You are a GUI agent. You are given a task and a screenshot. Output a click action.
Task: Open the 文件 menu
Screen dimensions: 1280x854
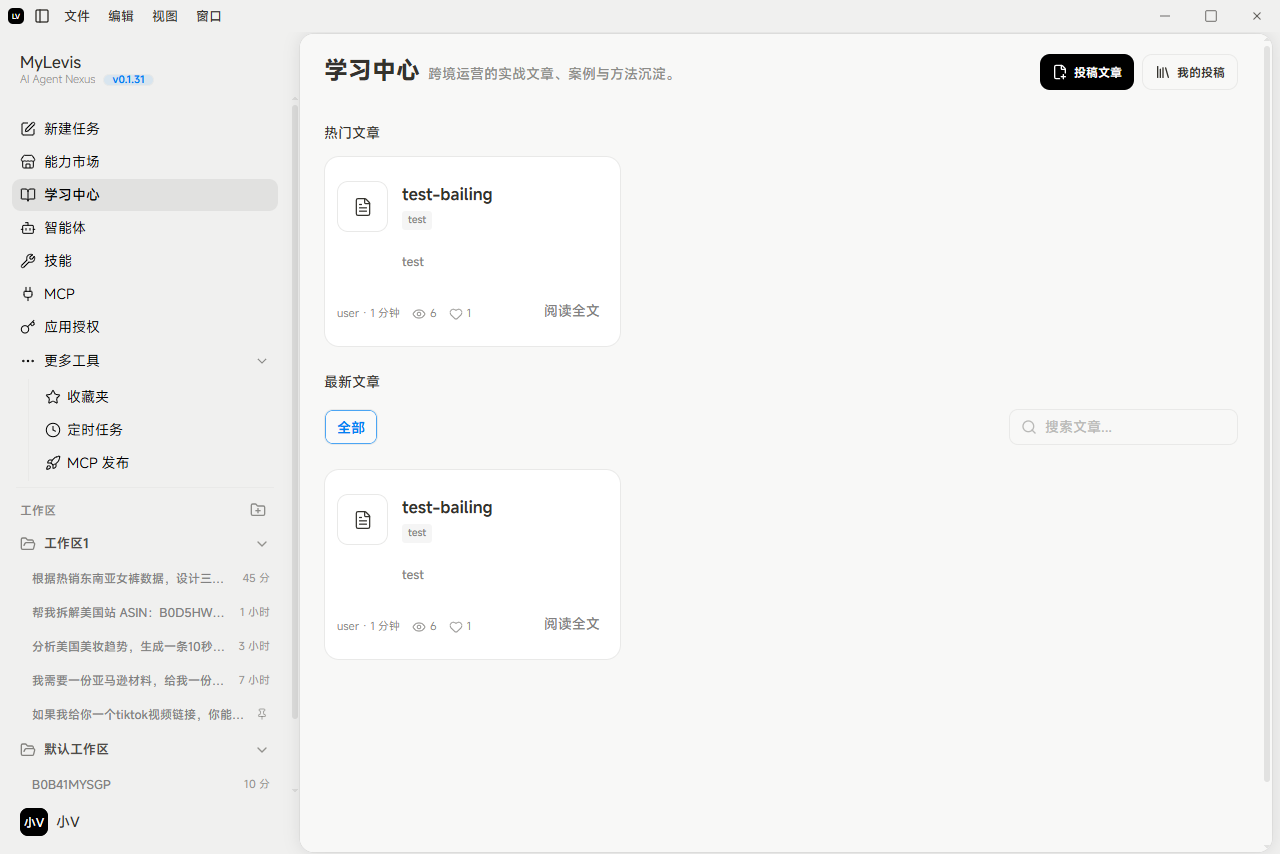(x=77, y=16)
